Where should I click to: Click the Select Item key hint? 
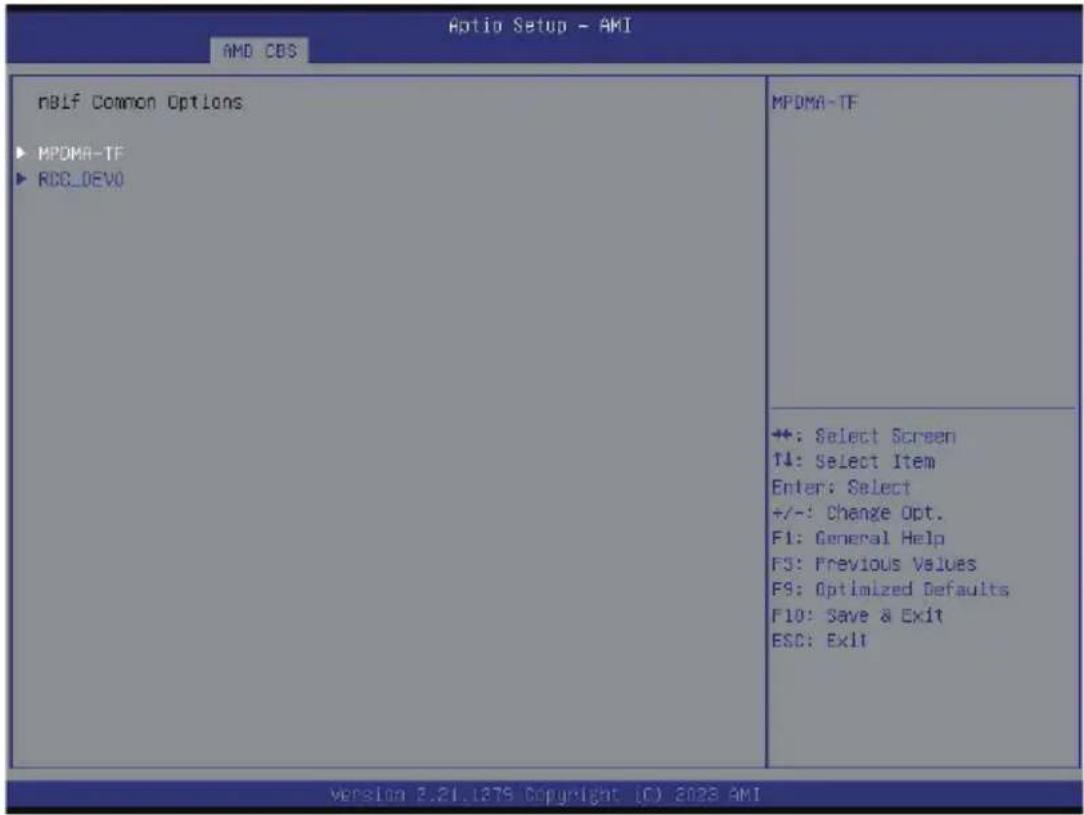[854, 461]
